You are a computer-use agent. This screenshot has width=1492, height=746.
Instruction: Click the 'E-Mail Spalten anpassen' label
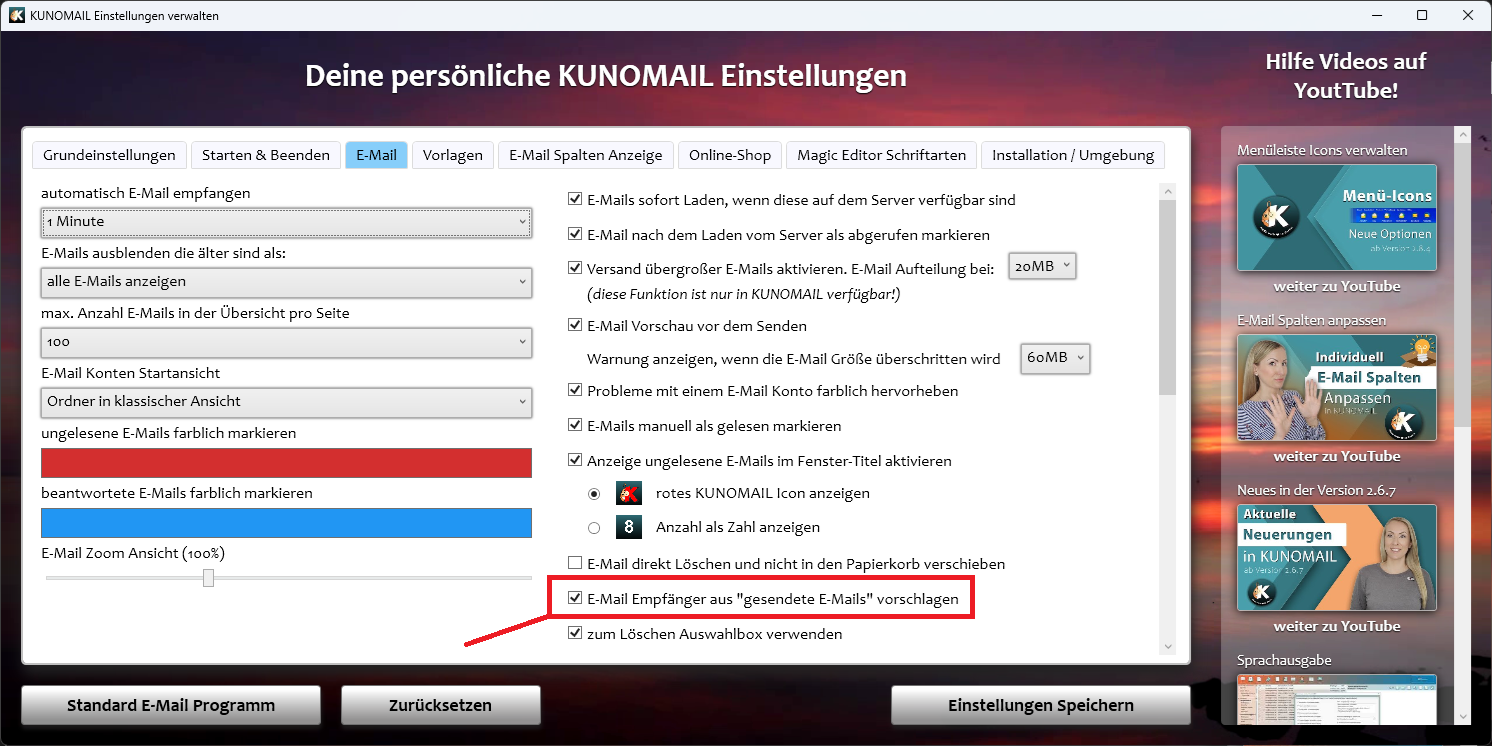[1311, 320]
